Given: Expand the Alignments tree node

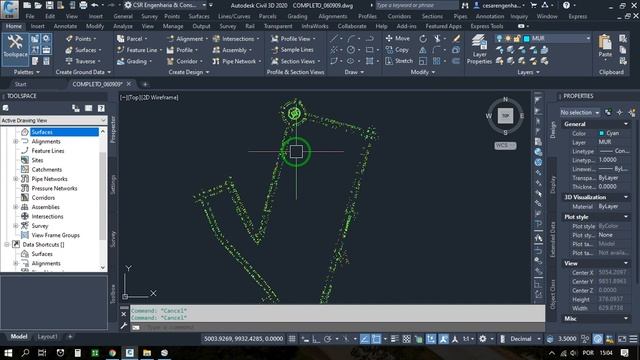Looking at the screenshot, I should [x=16, y=141].
